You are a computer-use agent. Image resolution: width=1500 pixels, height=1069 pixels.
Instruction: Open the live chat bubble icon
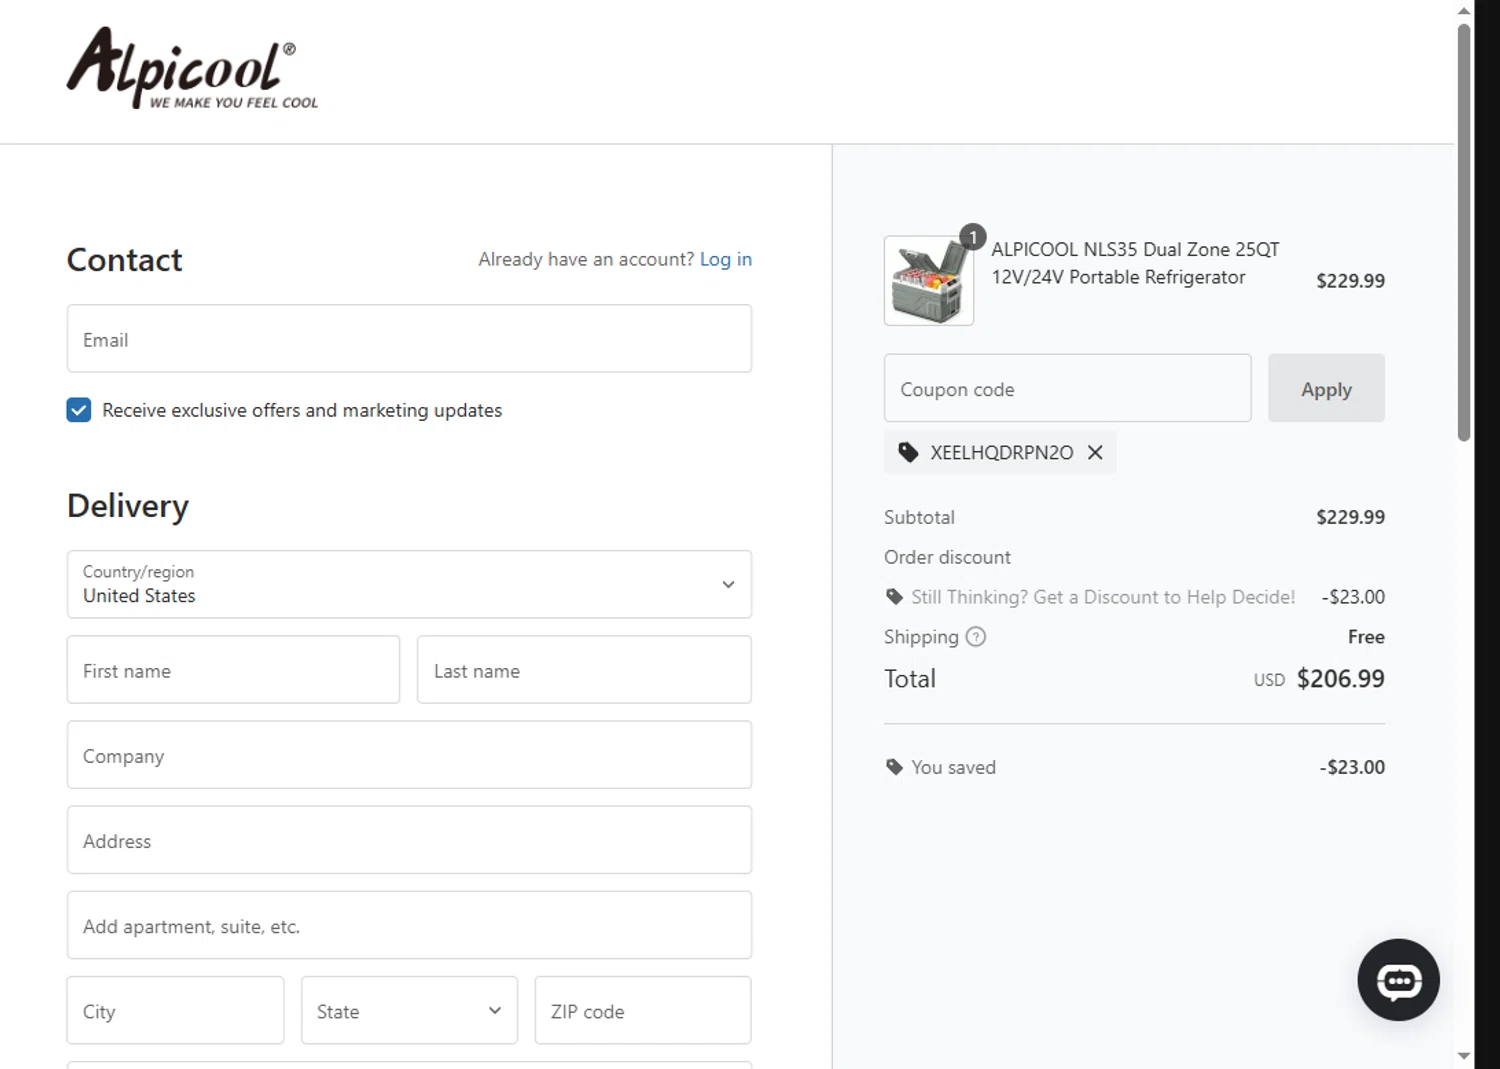pos(1398,980)
